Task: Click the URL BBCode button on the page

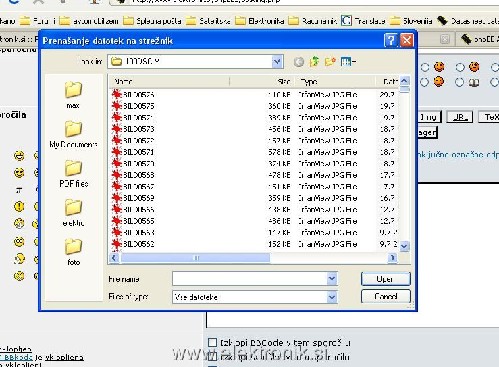Action: [459, 117]
